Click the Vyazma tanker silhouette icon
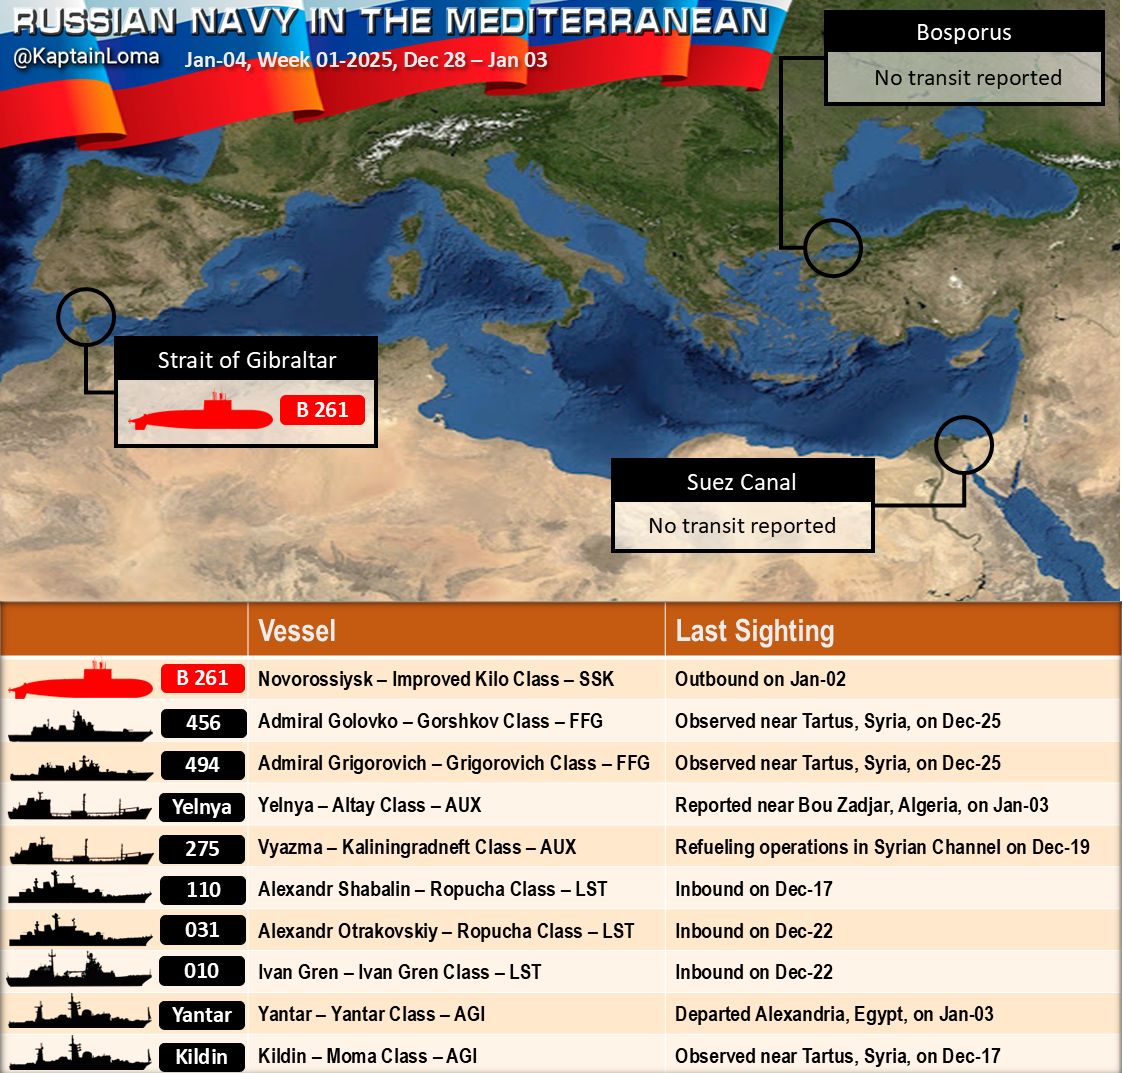1122x1073 pixels. pyautogui.click(x=80, y=851)
